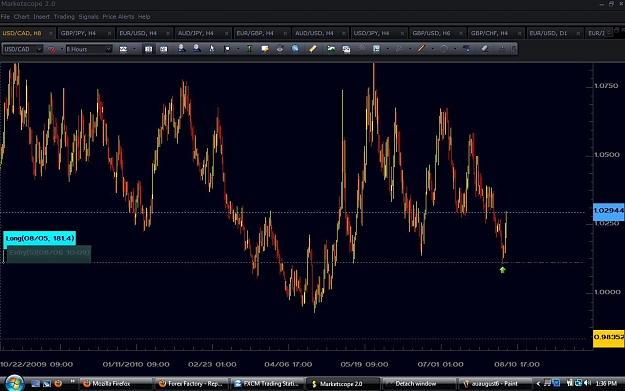The image size is (625, 391).
Task: Switch to Detach window taskbar button
Action: (418, 383)
